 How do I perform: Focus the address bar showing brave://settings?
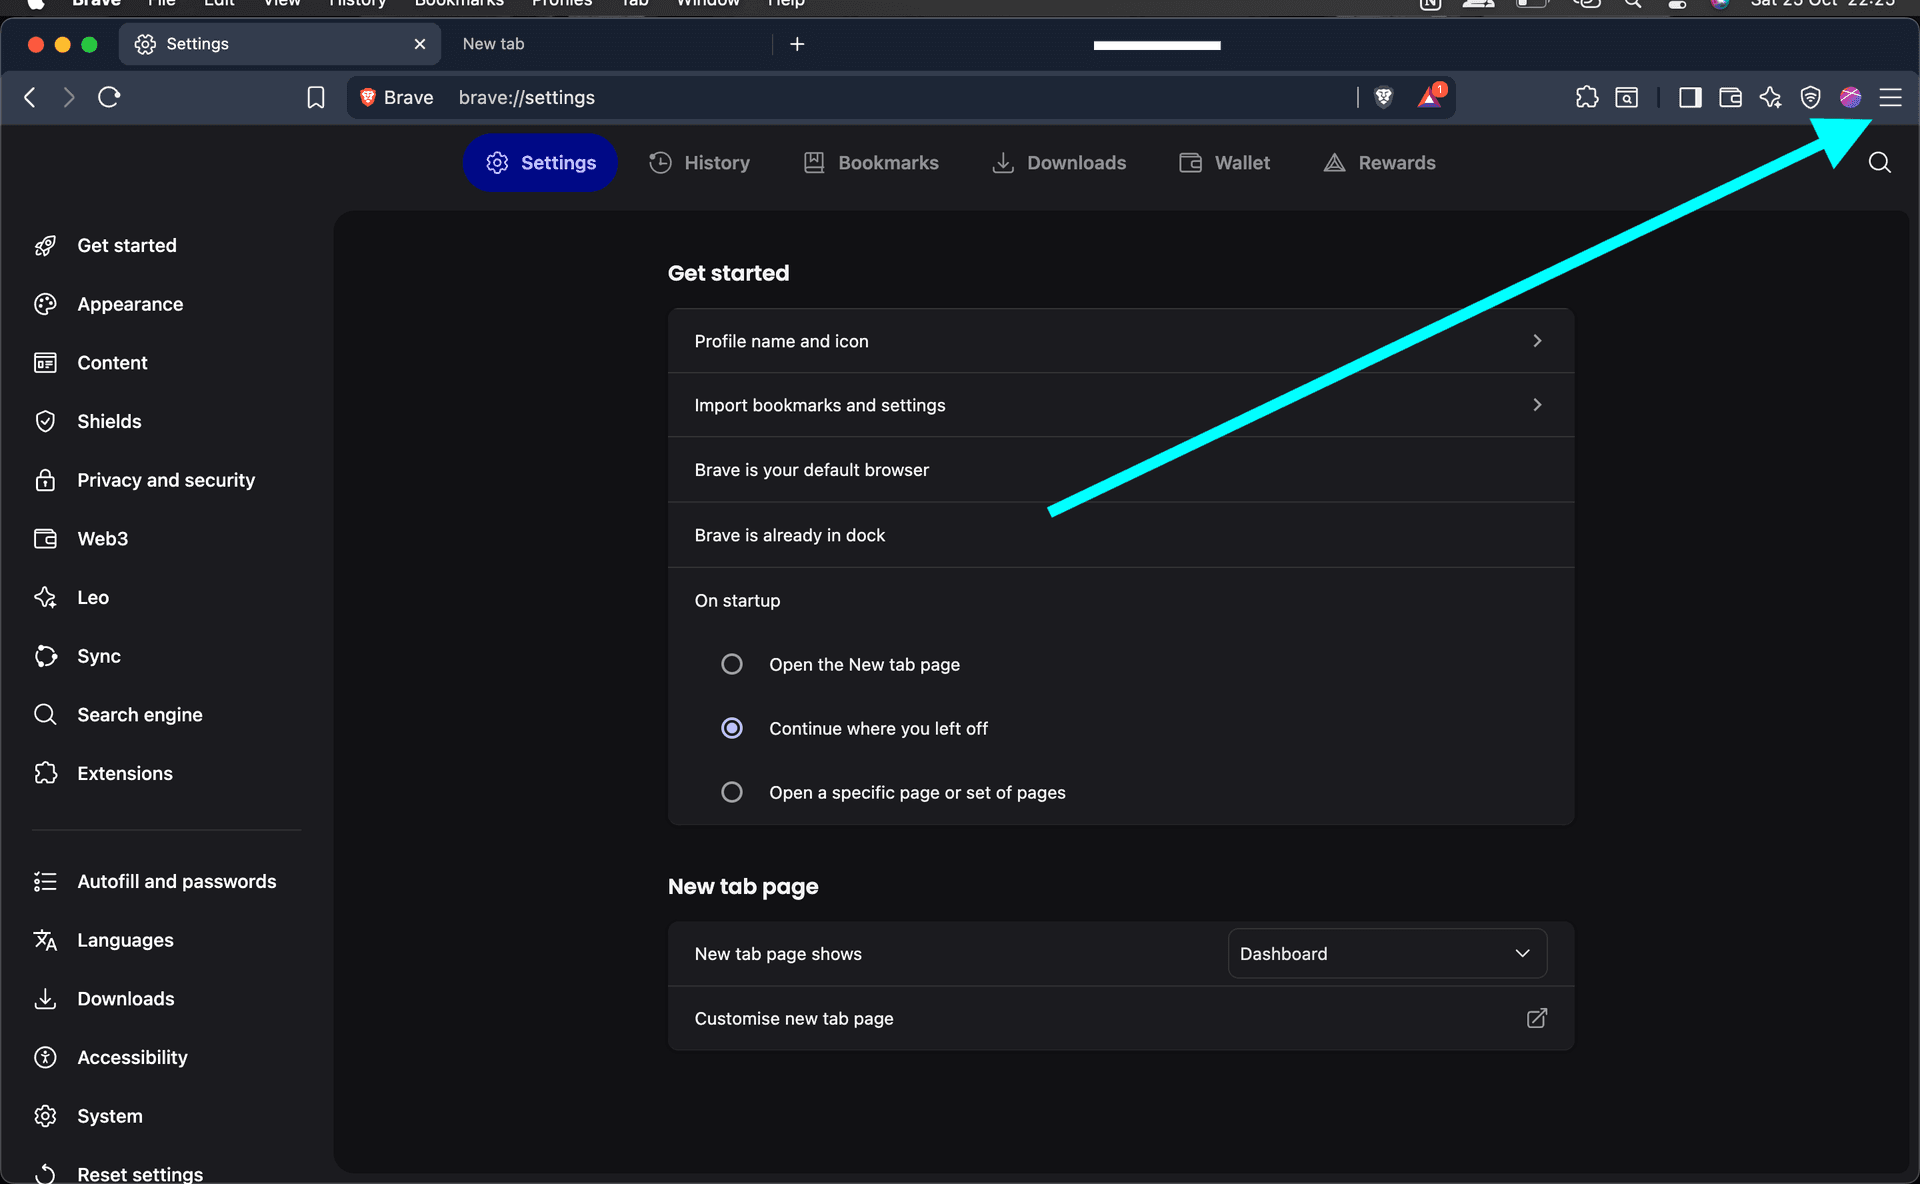(x=900, y=97)
